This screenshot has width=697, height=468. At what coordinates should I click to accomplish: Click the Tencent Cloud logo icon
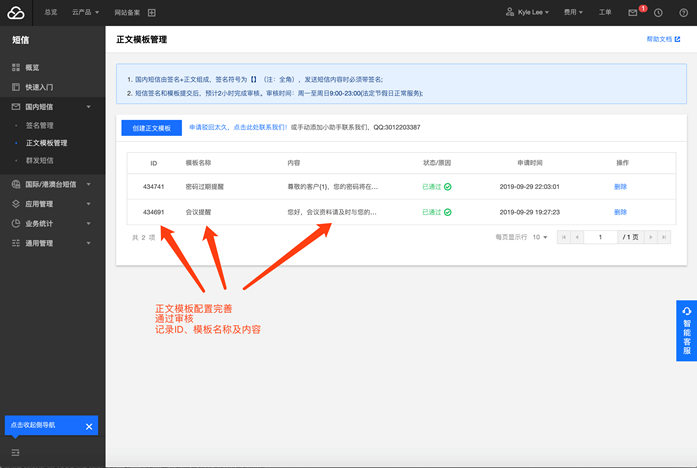(x=16, y=13)
